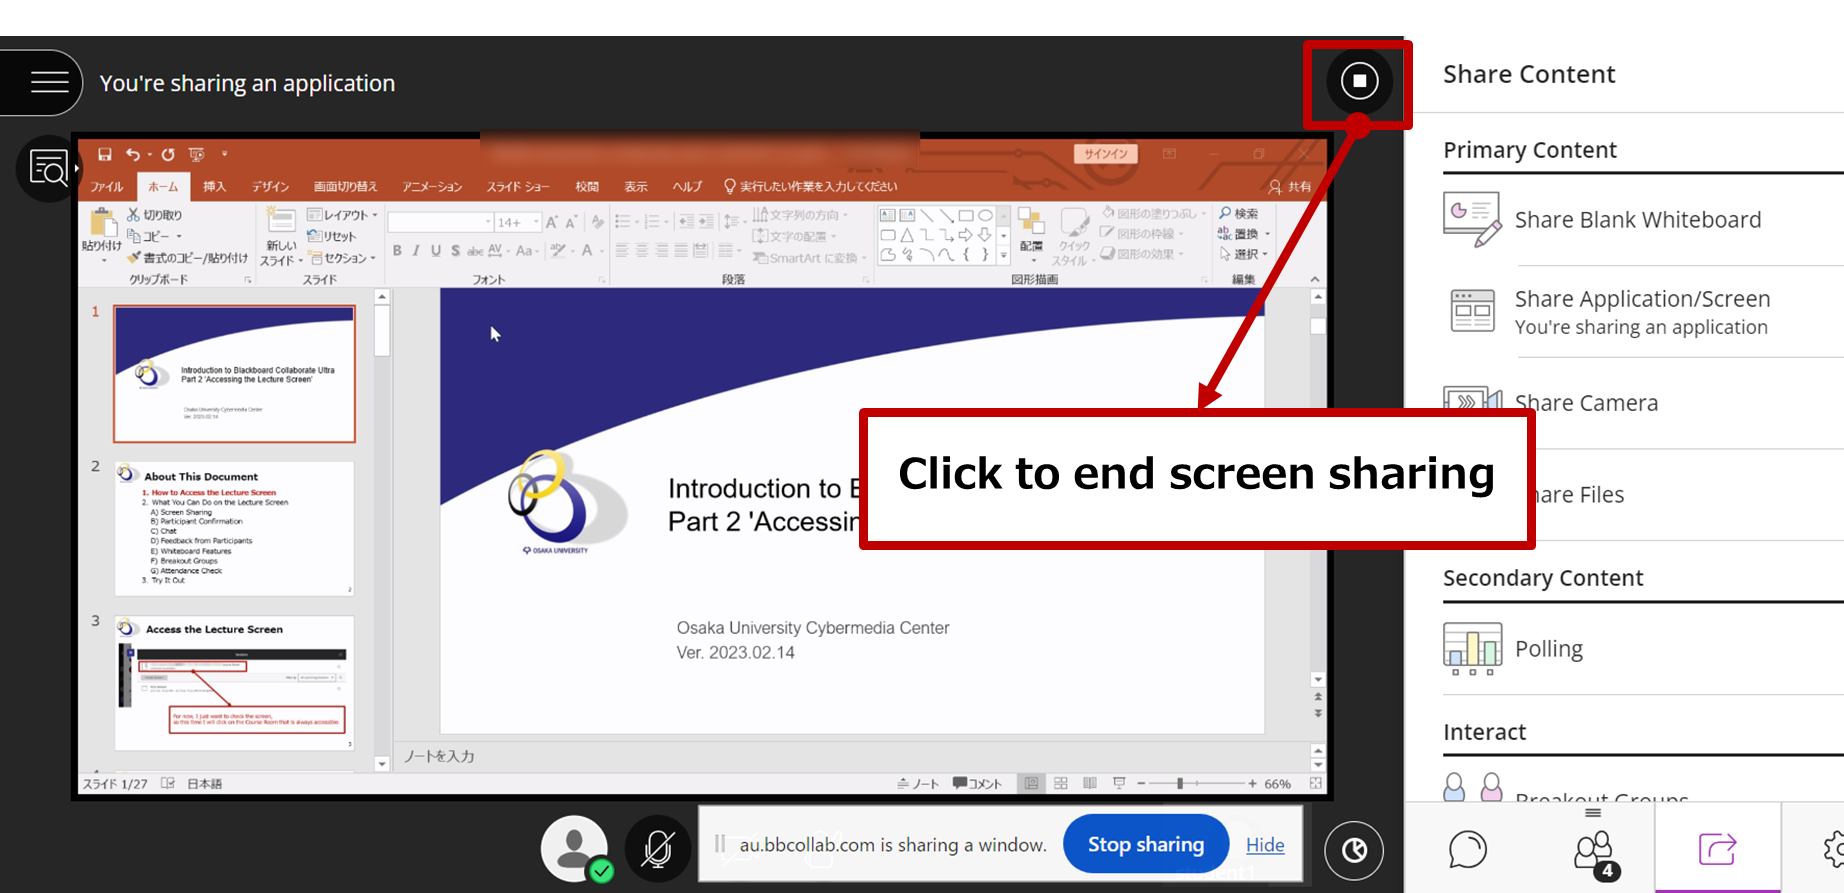Click the timer/clock round icon at bottom

point(1354,850)
